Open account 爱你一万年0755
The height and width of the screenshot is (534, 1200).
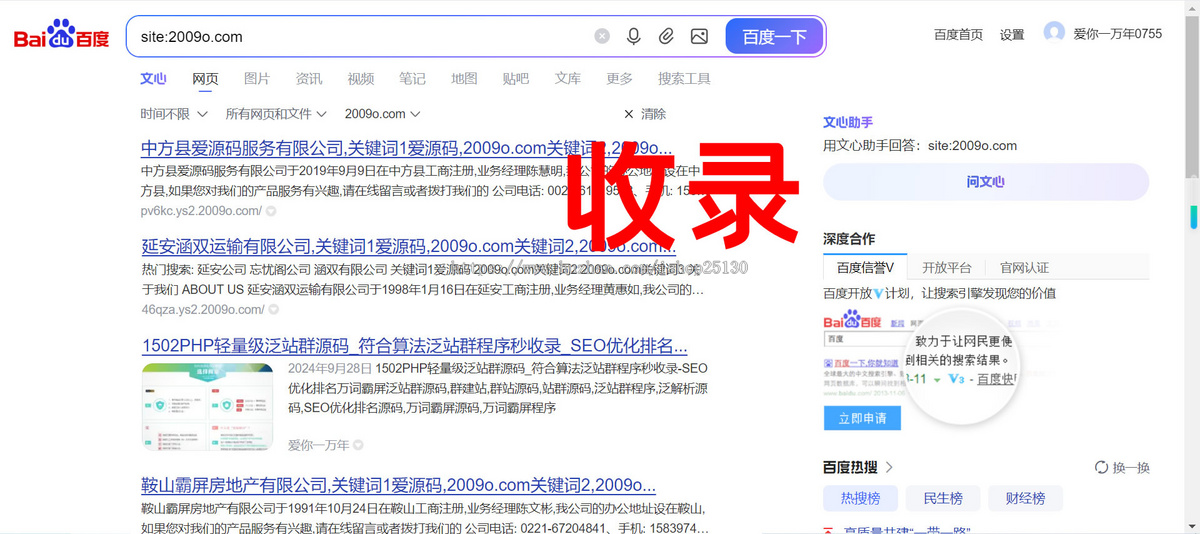(1118, 34)
